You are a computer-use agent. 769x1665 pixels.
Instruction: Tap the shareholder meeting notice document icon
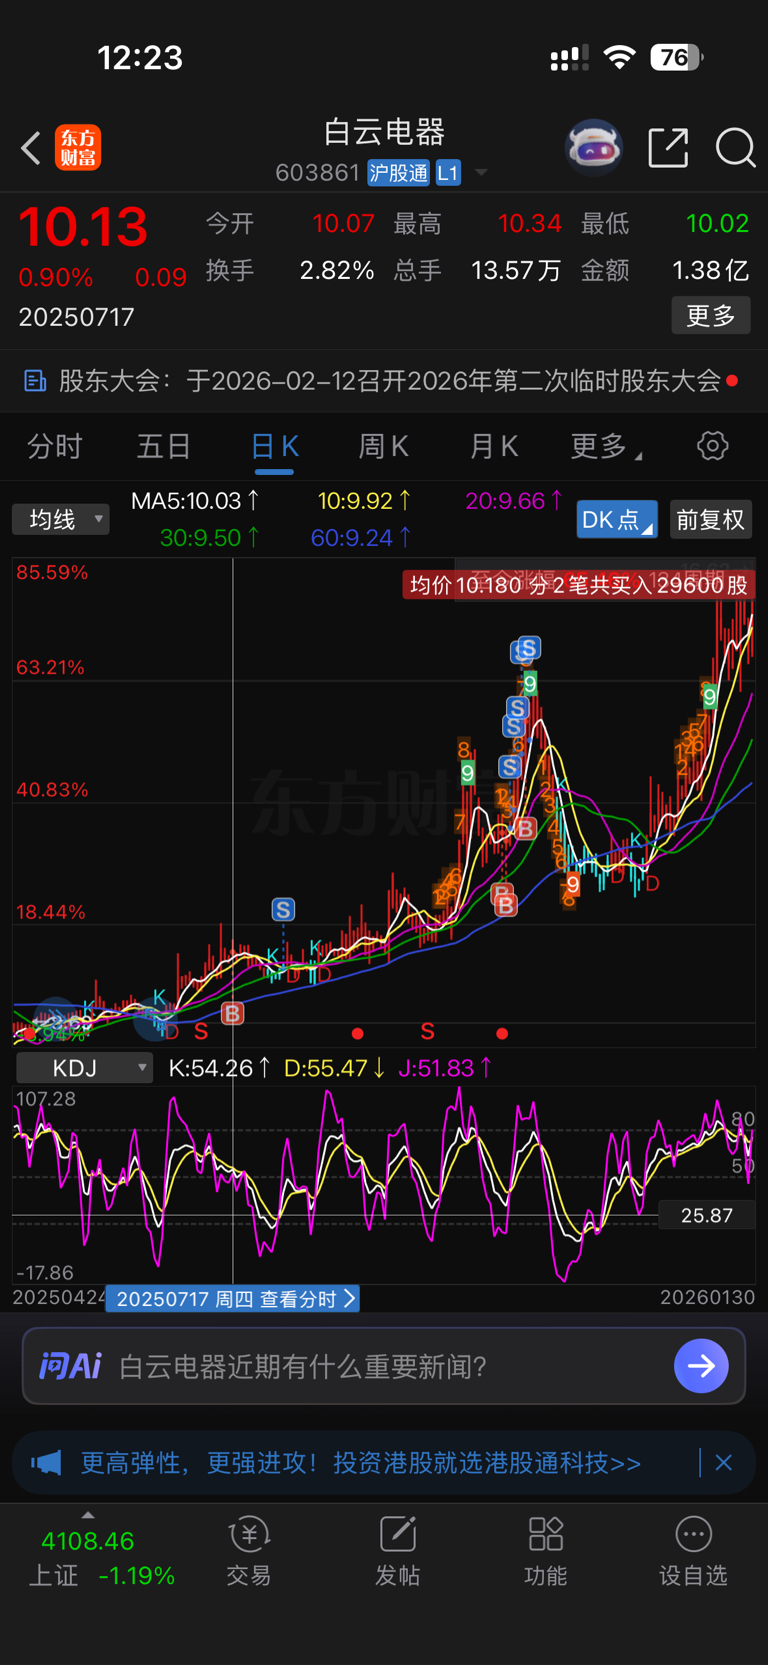pos(35,381)
